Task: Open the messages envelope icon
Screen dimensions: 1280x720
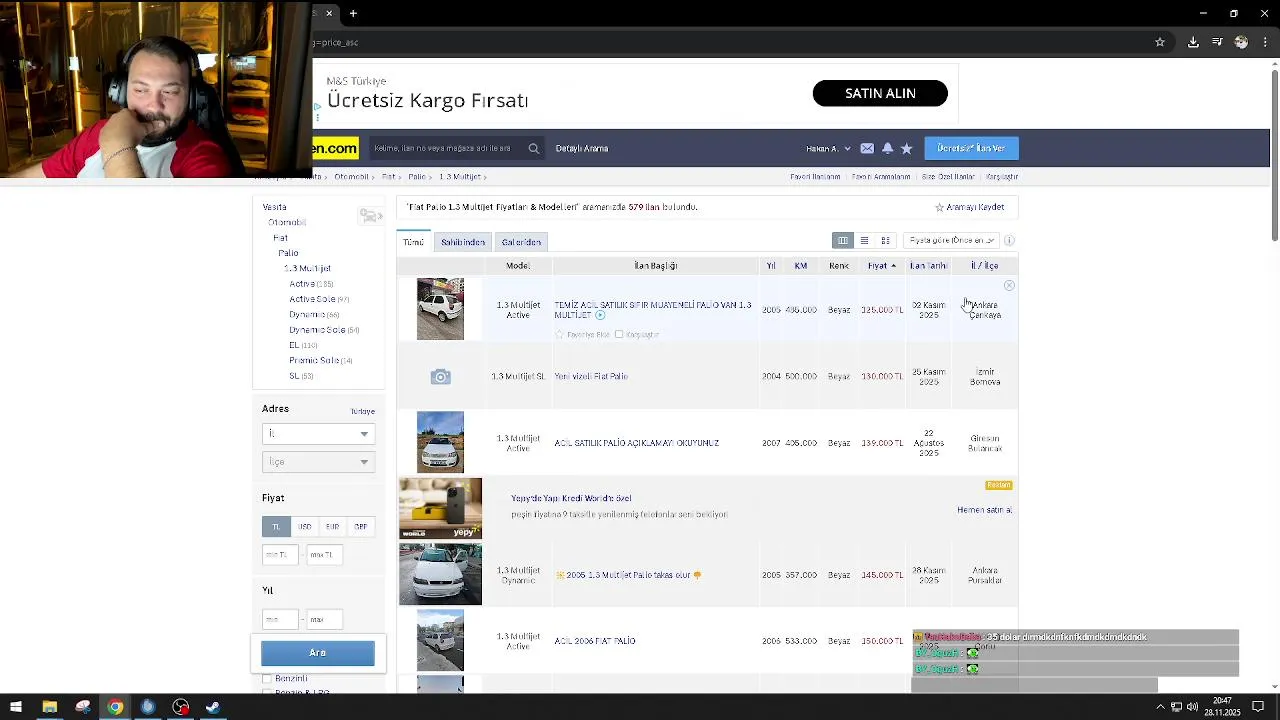Action: tap(867, 148)
